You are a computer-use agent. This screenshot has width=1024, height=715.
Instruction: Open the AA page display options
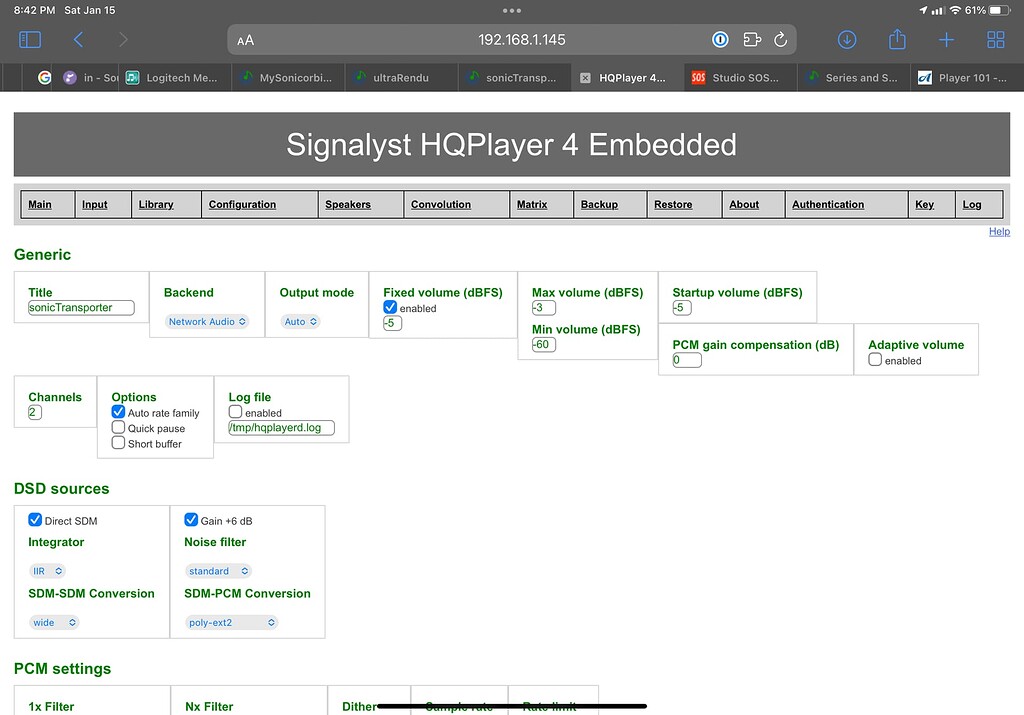click(246, 39)
